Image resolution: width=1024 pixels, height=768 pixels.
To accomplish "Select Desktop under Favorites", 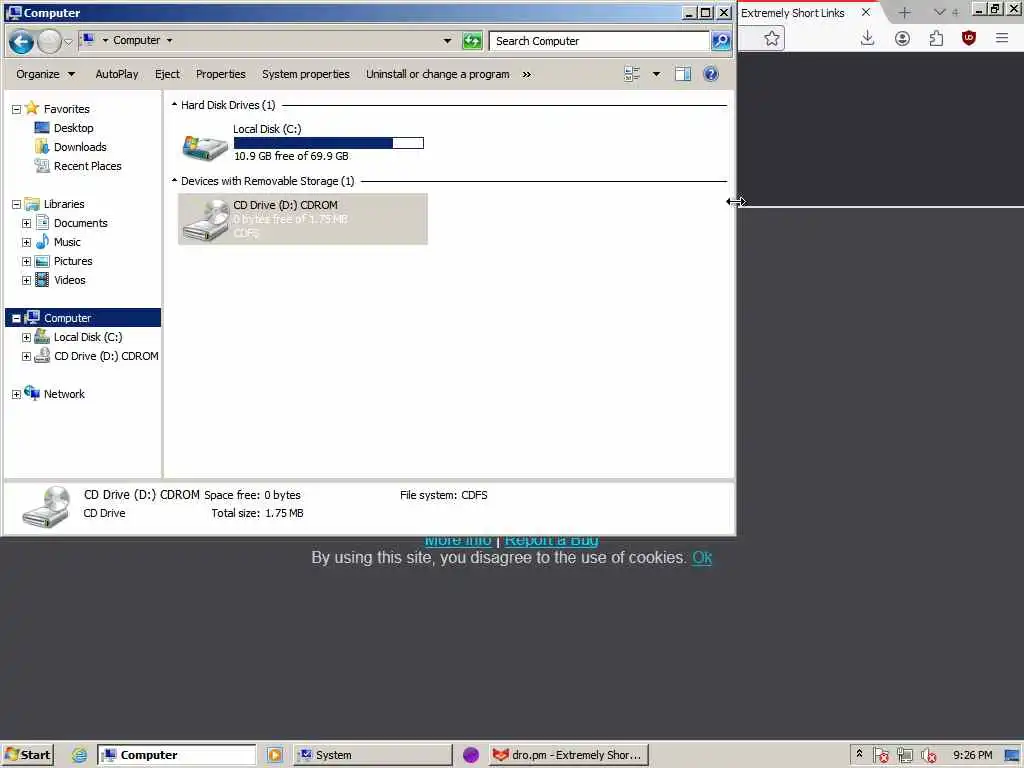I will click(x=73, y=128).
